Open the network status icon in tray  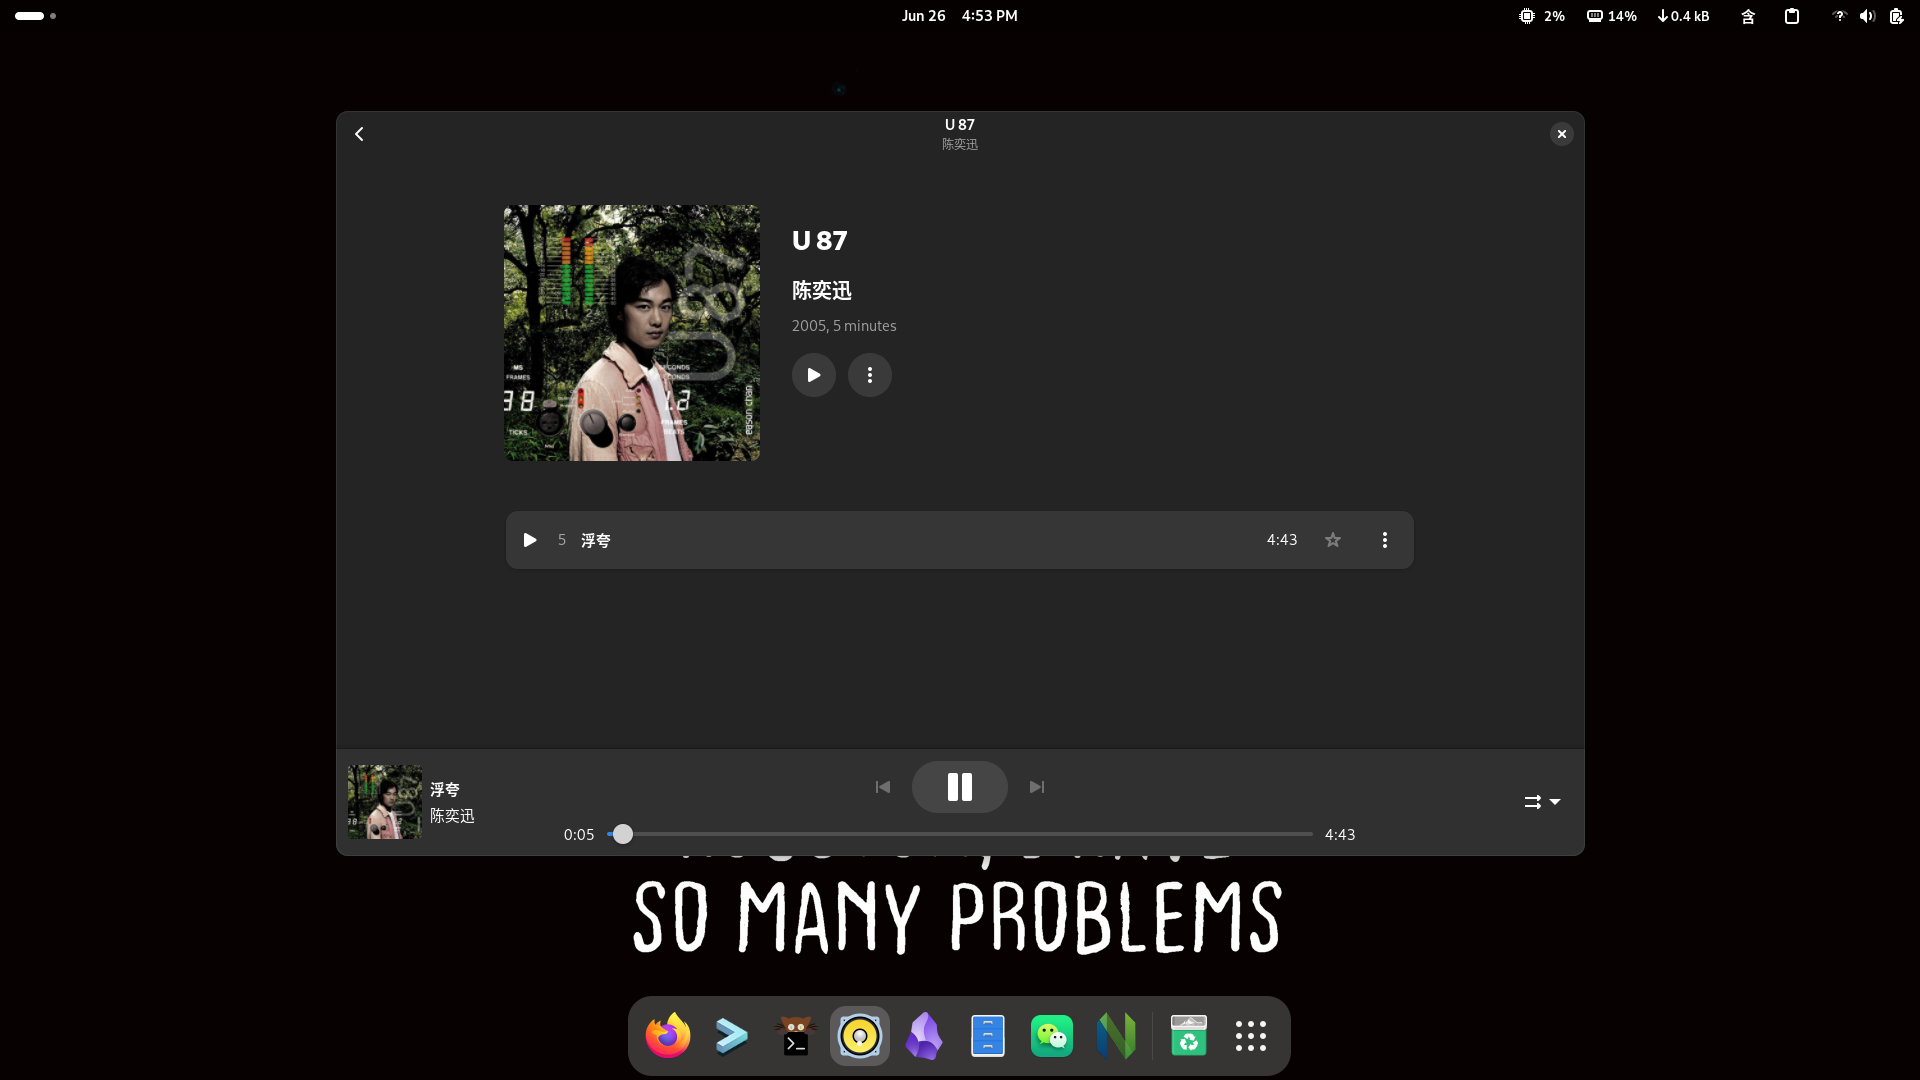coord(1838,16)
